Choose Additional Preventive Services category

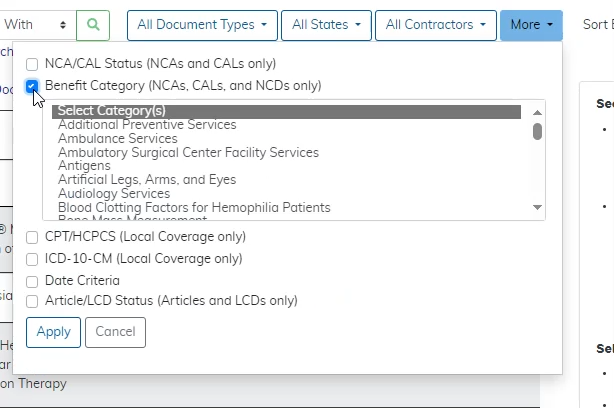[x=147, y=125]
